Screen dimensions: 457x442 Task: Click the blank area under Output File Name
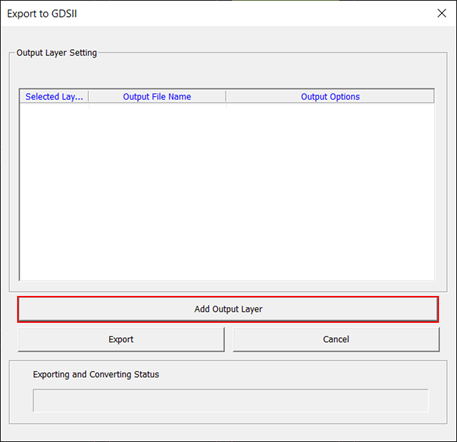pyautogui.click(x=157, y=192)
